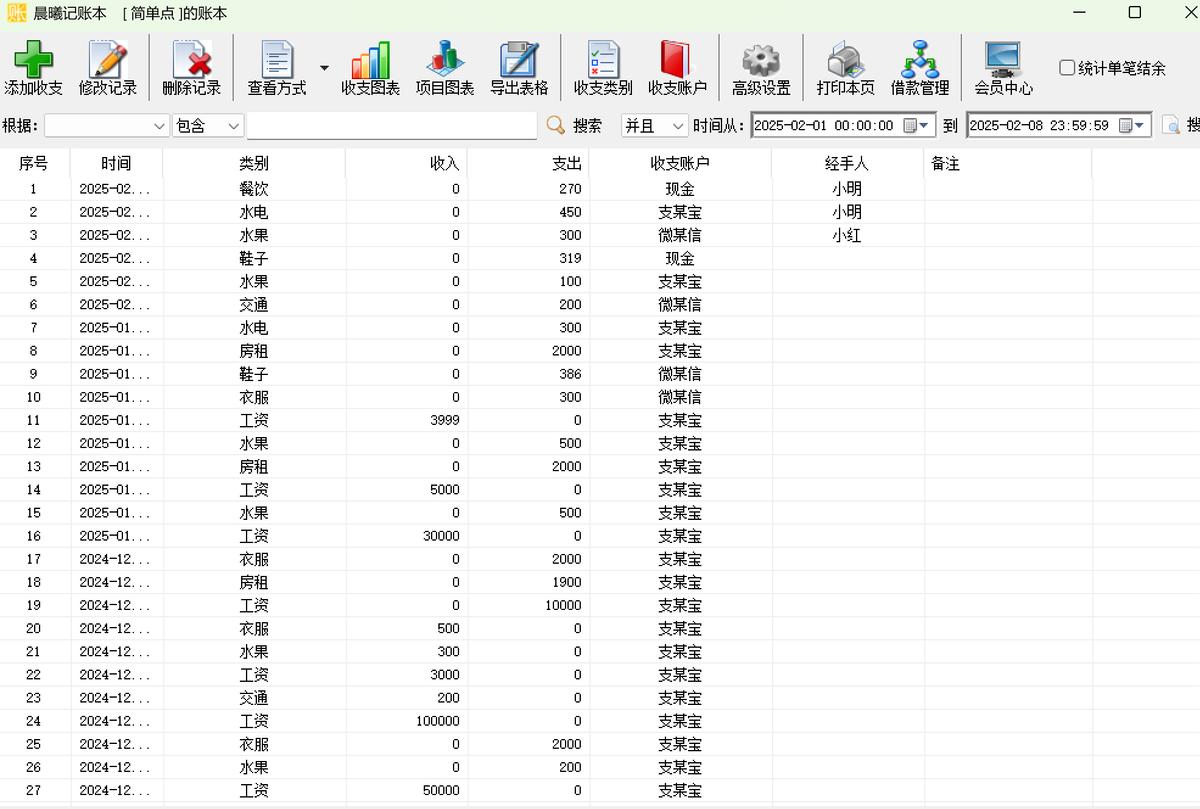Sort by 时间 column header
This screenshot has width=1200, height=809.
116,164
